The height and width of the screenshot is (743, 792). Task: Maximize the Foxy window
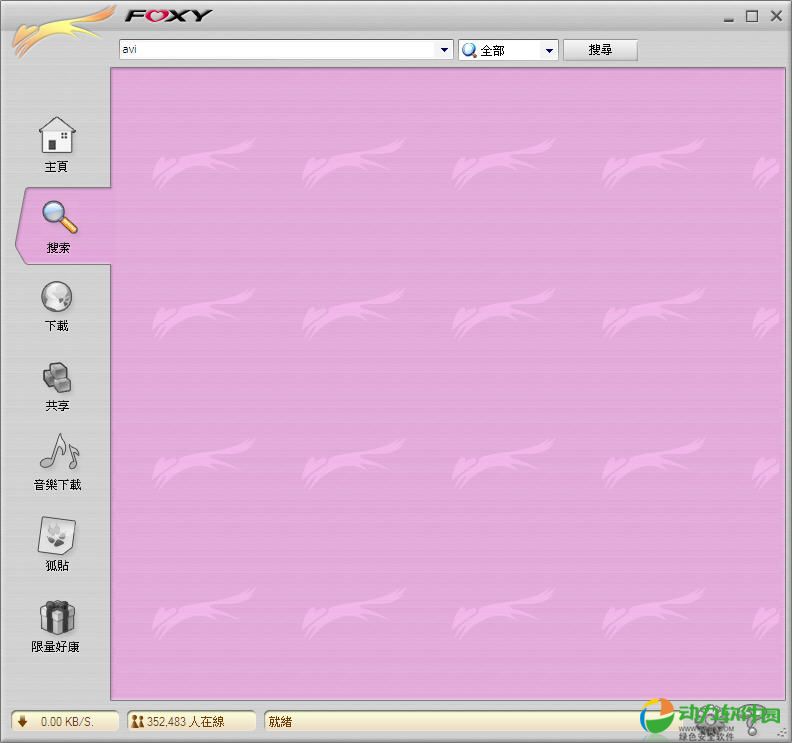tap(751, 15)
